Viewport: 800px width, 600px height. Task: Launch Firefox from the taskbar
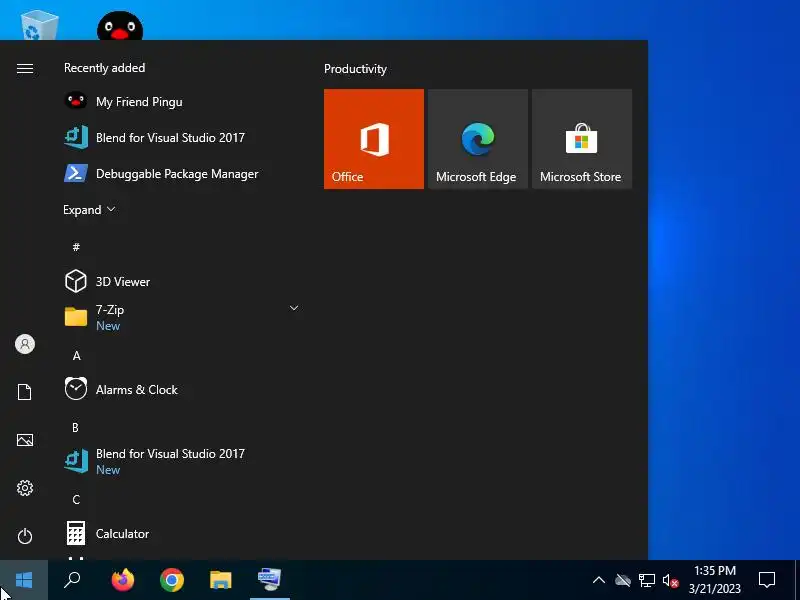click(122, 580)
